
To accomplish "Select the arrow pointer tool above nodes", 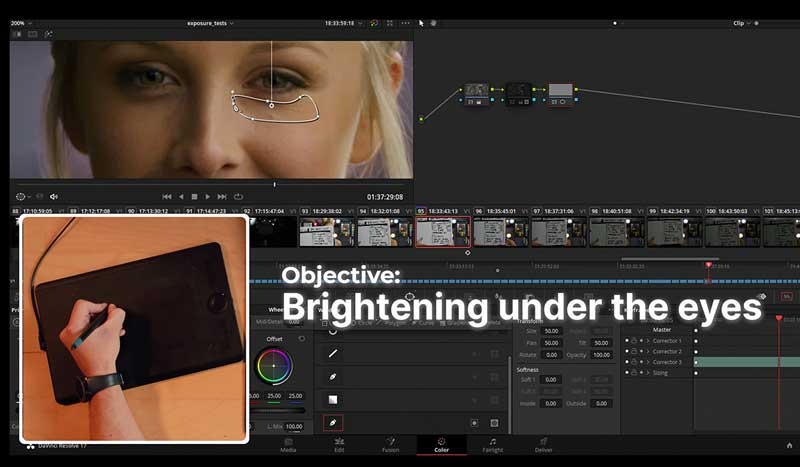I will [421, 23].
